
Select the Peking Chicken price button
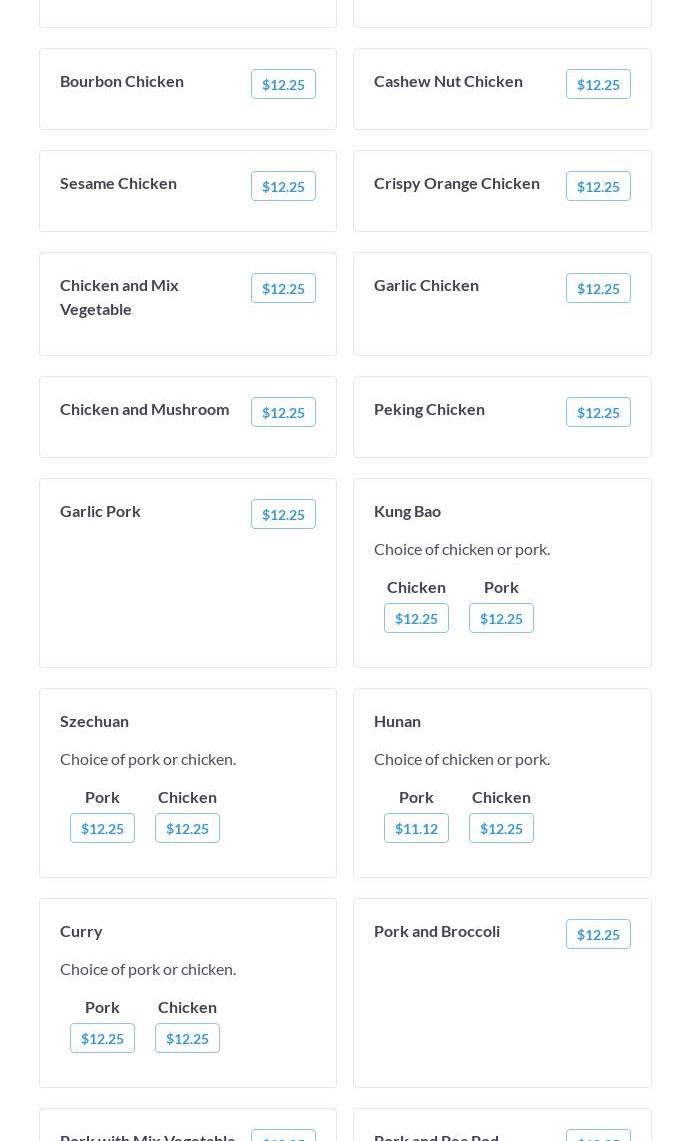(598, 413)
